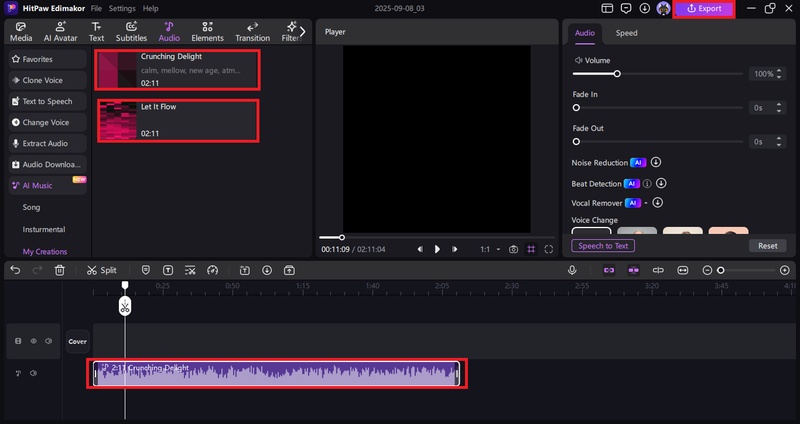The width and height of the screenshot is (800, 424).
Task: Click the player progress bar handle
Action: [x=342, y=237]
